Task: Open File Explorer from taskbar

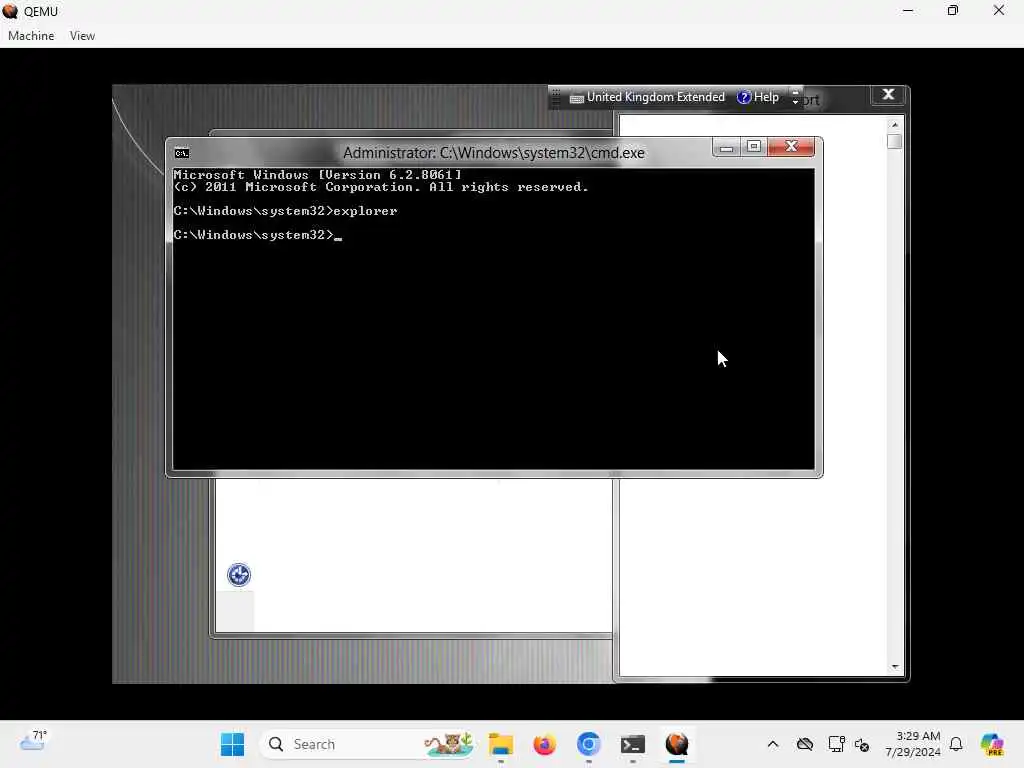Action: [501, 744]
